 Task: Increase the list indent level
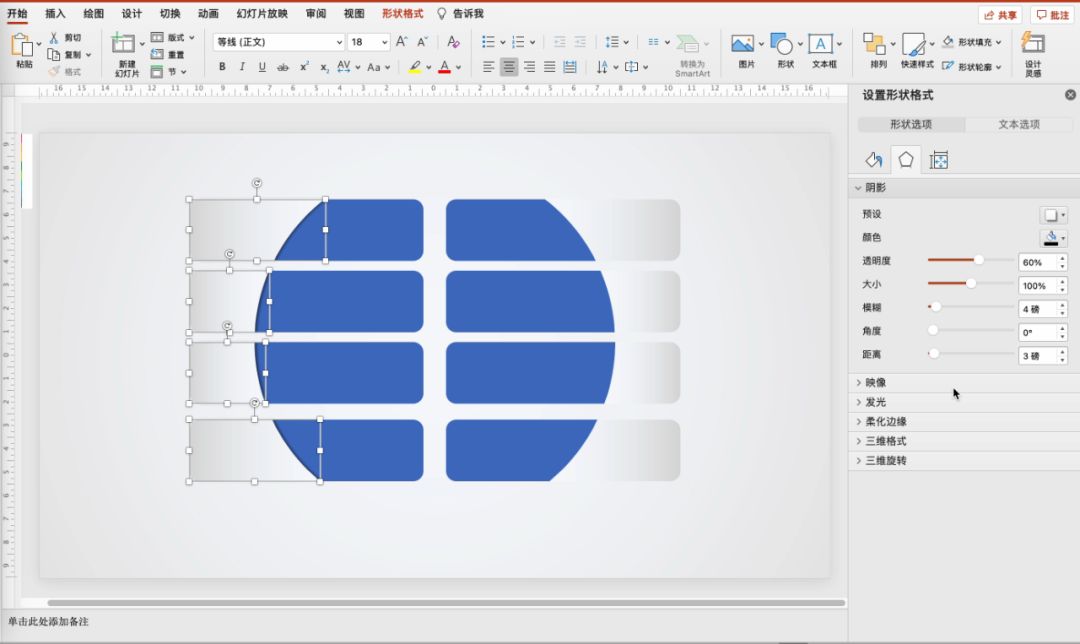[581, 42]
